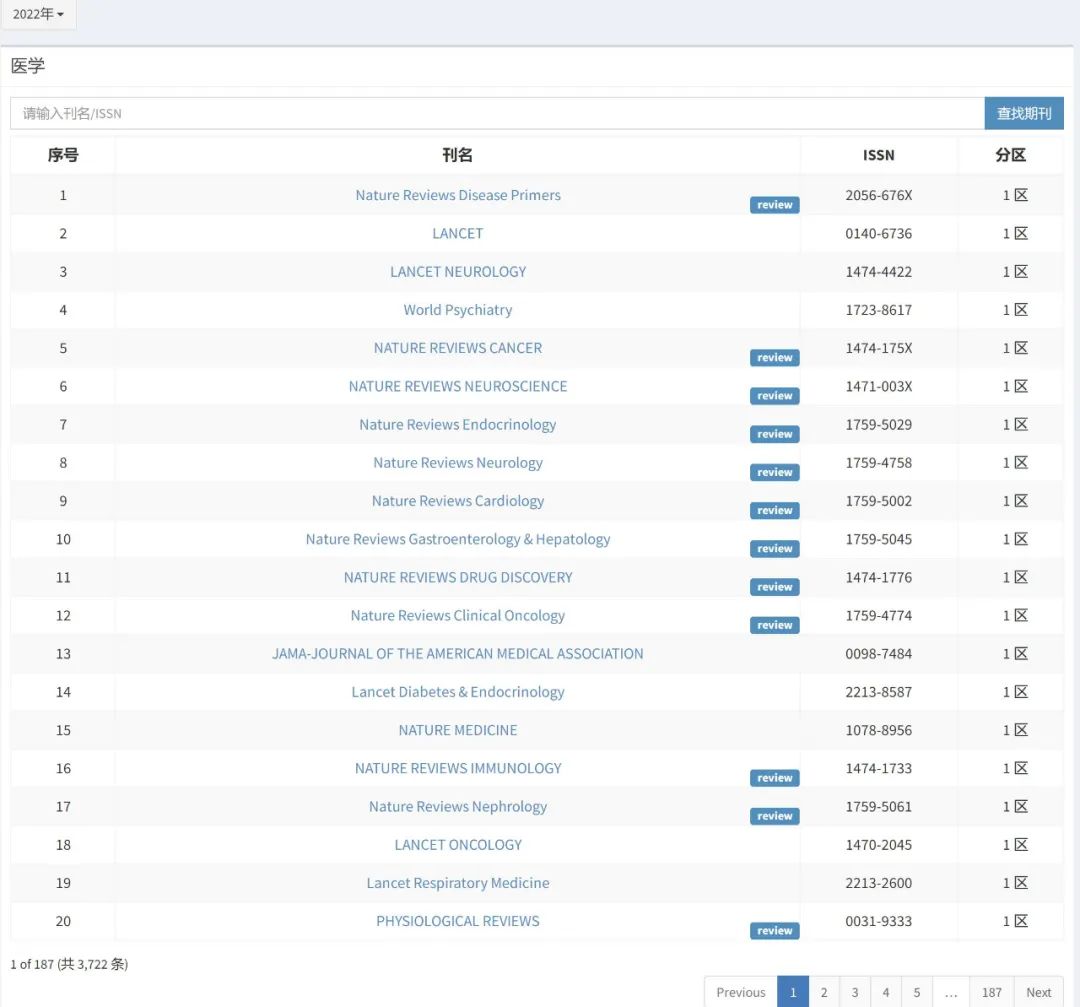The image size is (1080, 1007).
Task: Open JAMA-Journal of the American Medical Association
Action: [x=457, y=654]
